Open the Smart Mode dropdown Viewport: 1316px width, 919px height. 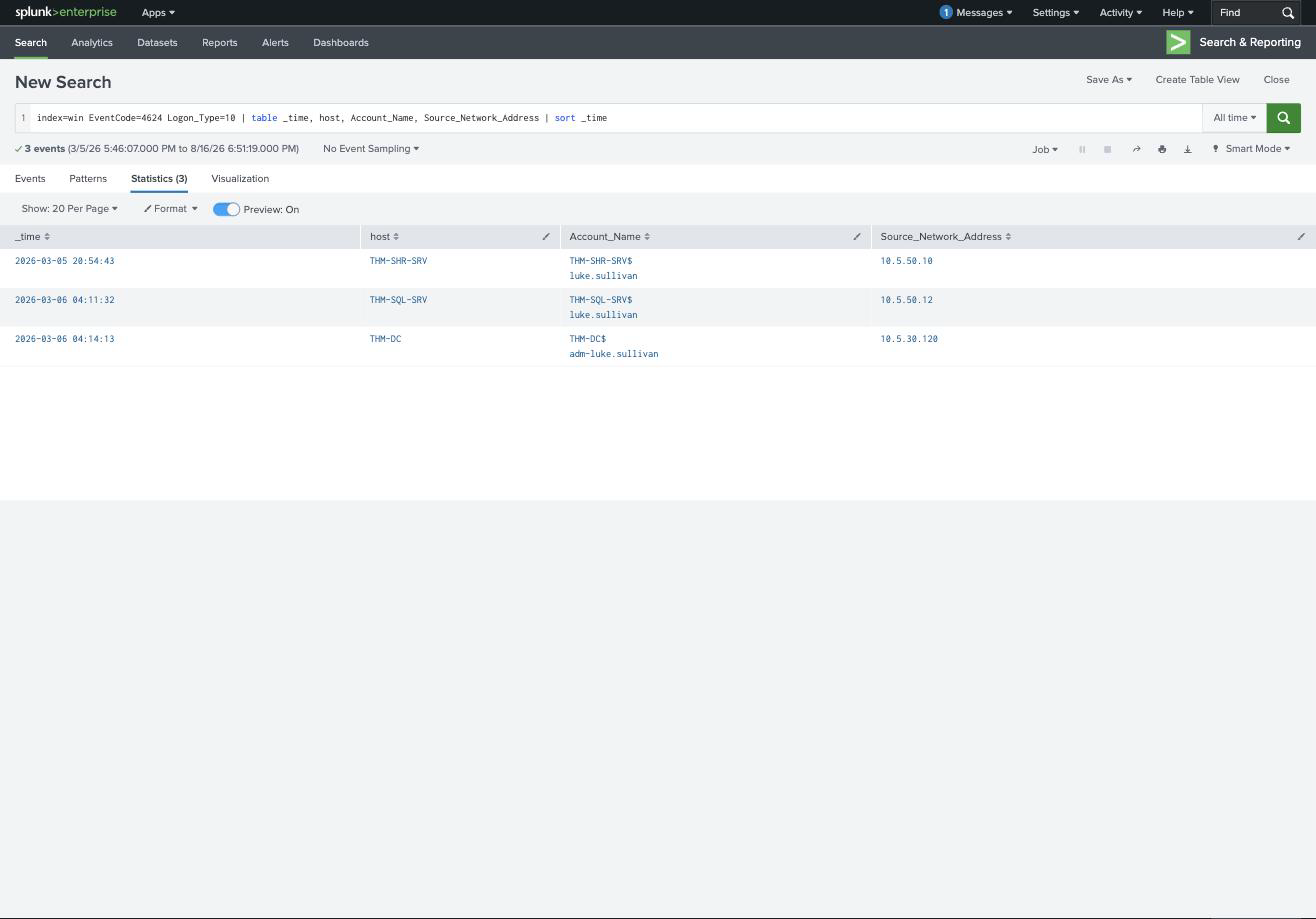[1251, 149]
